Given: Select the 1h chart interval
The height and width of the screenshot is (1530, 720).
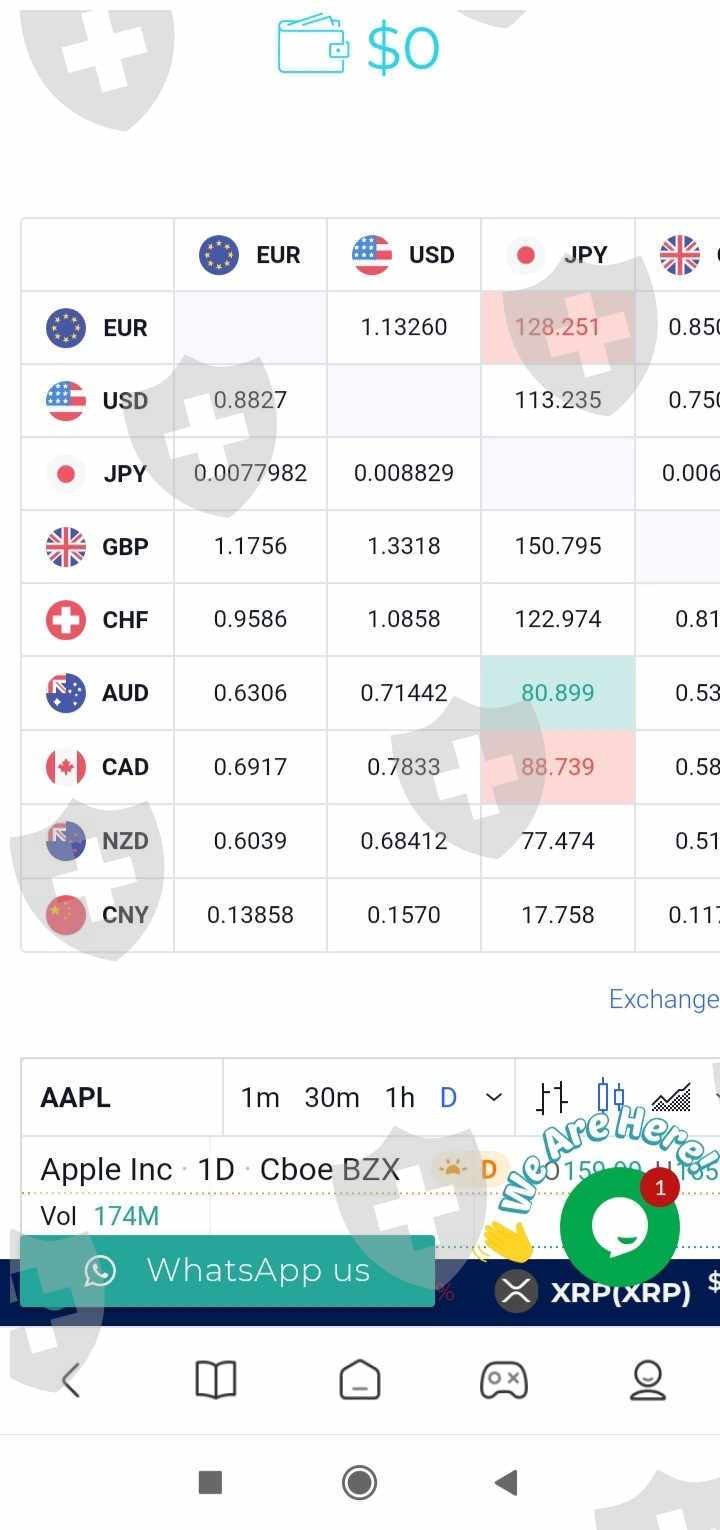Looking at the screenshot, I should (400, 1097).
